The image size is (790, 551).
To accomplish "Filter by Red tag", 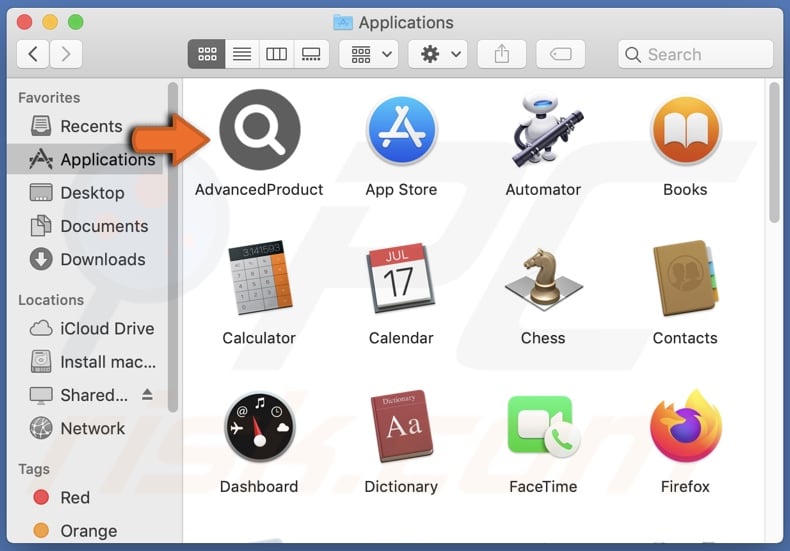I will (x=85, y=498).
